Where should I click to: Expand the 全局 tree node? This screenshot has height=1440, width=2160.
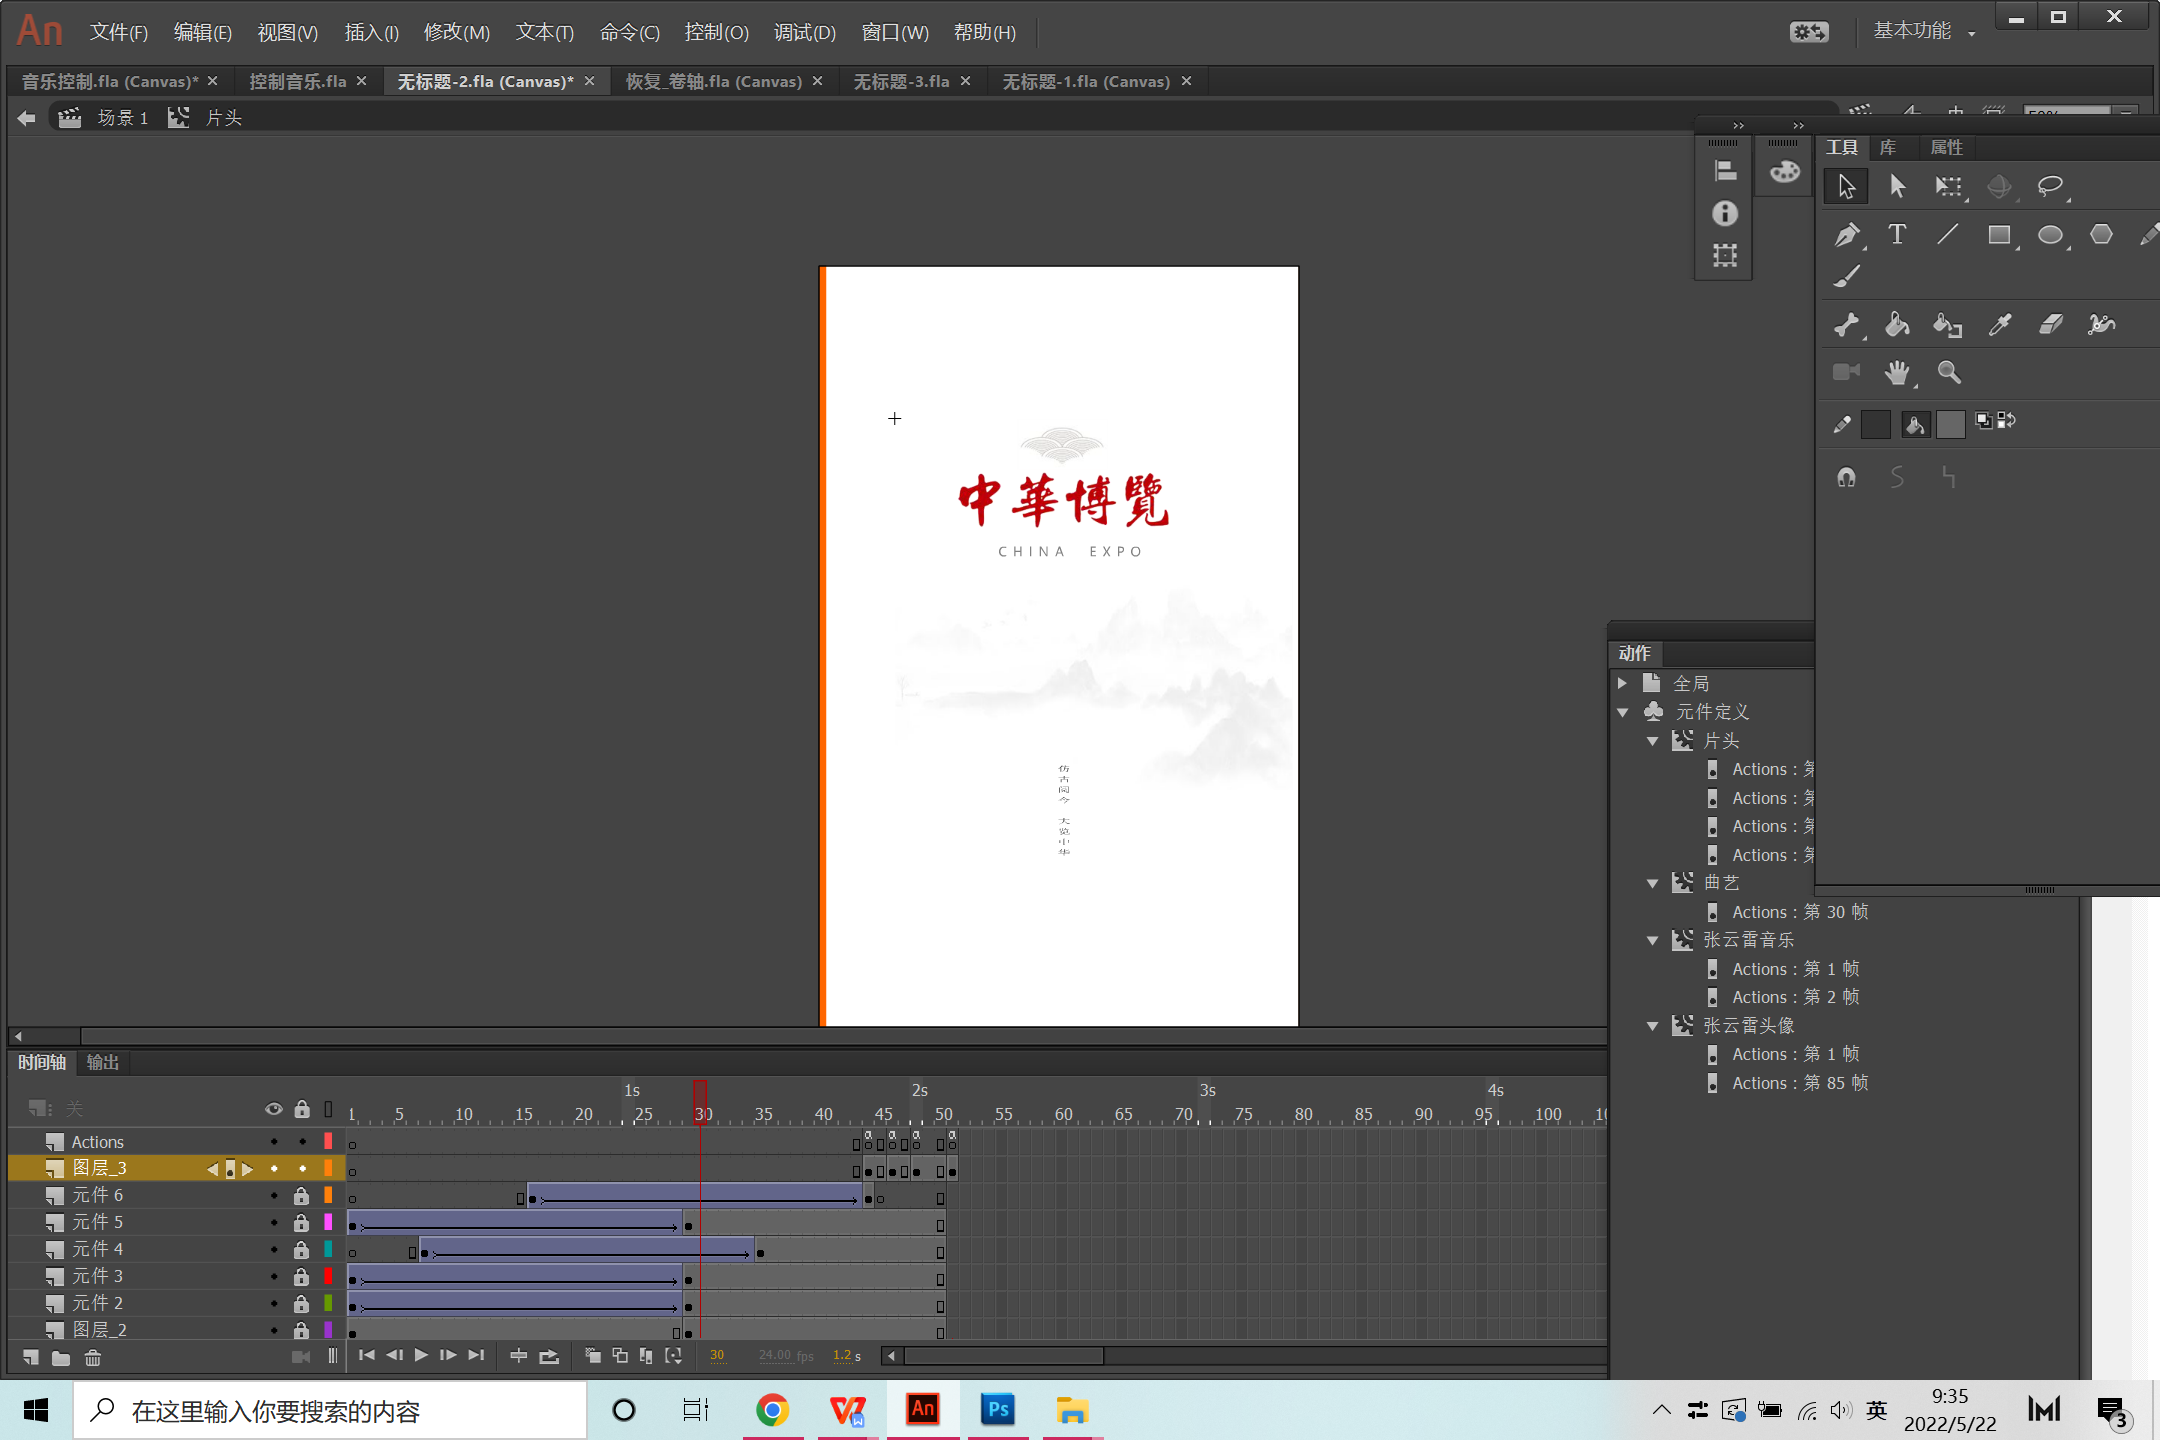pos(1623,683)
